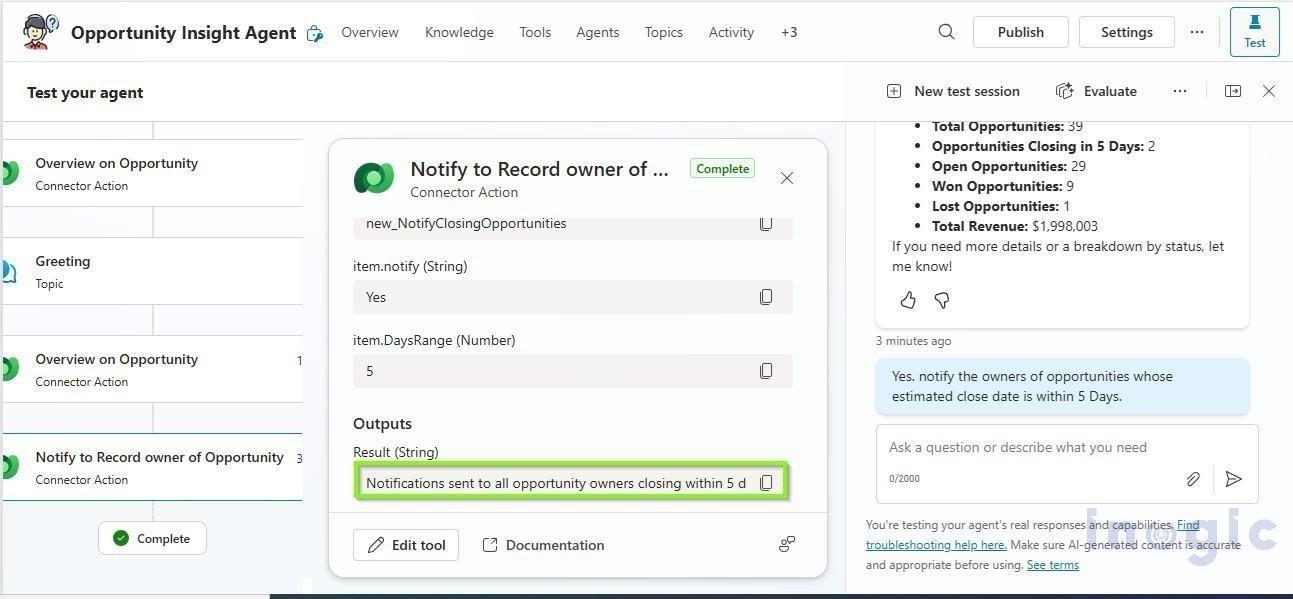Copy the item.DaysRange value
This screenshot has width=1293, height=599.
coord(766,370)
